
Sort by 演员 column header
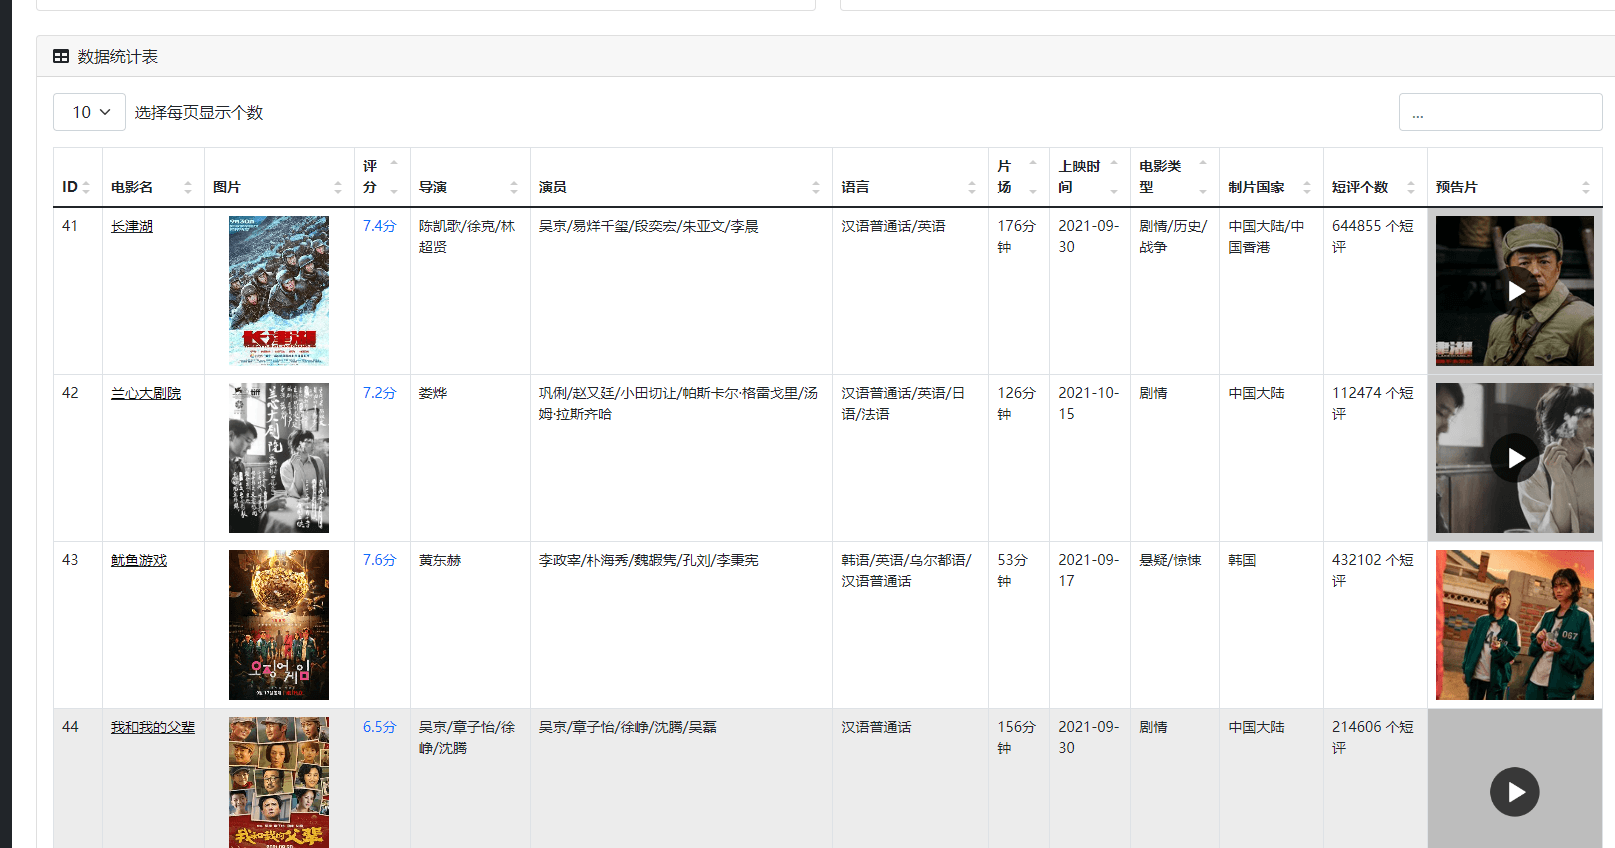(x=681, y=178)
